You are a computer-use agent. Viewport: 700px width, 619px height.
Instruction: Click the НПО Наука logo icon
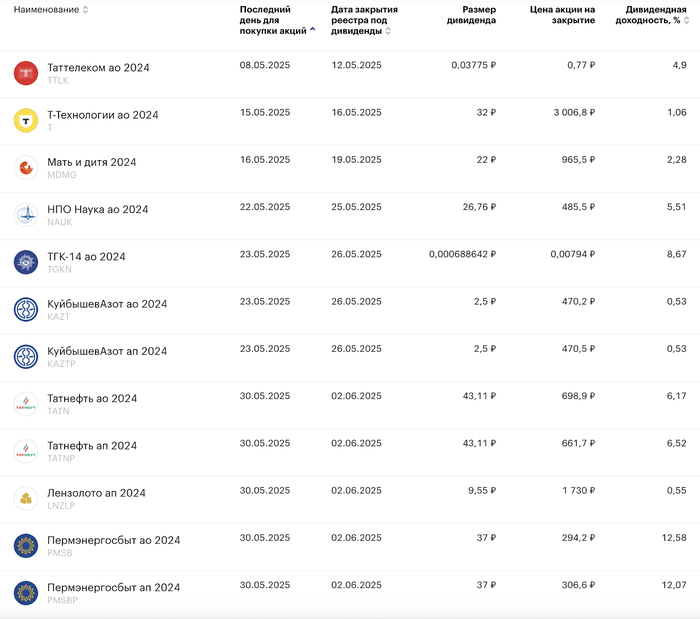click(25, 215)
